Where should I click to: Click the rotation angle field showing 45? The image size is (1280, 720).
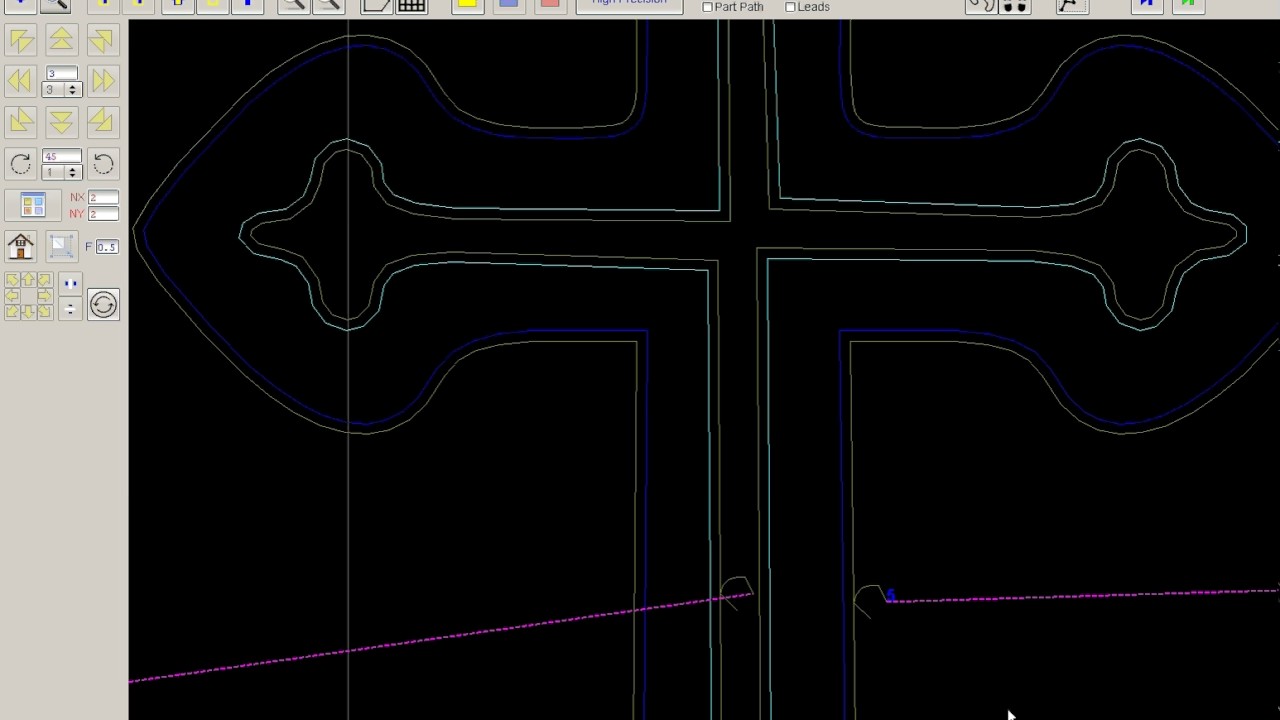(x=62, y=157)
